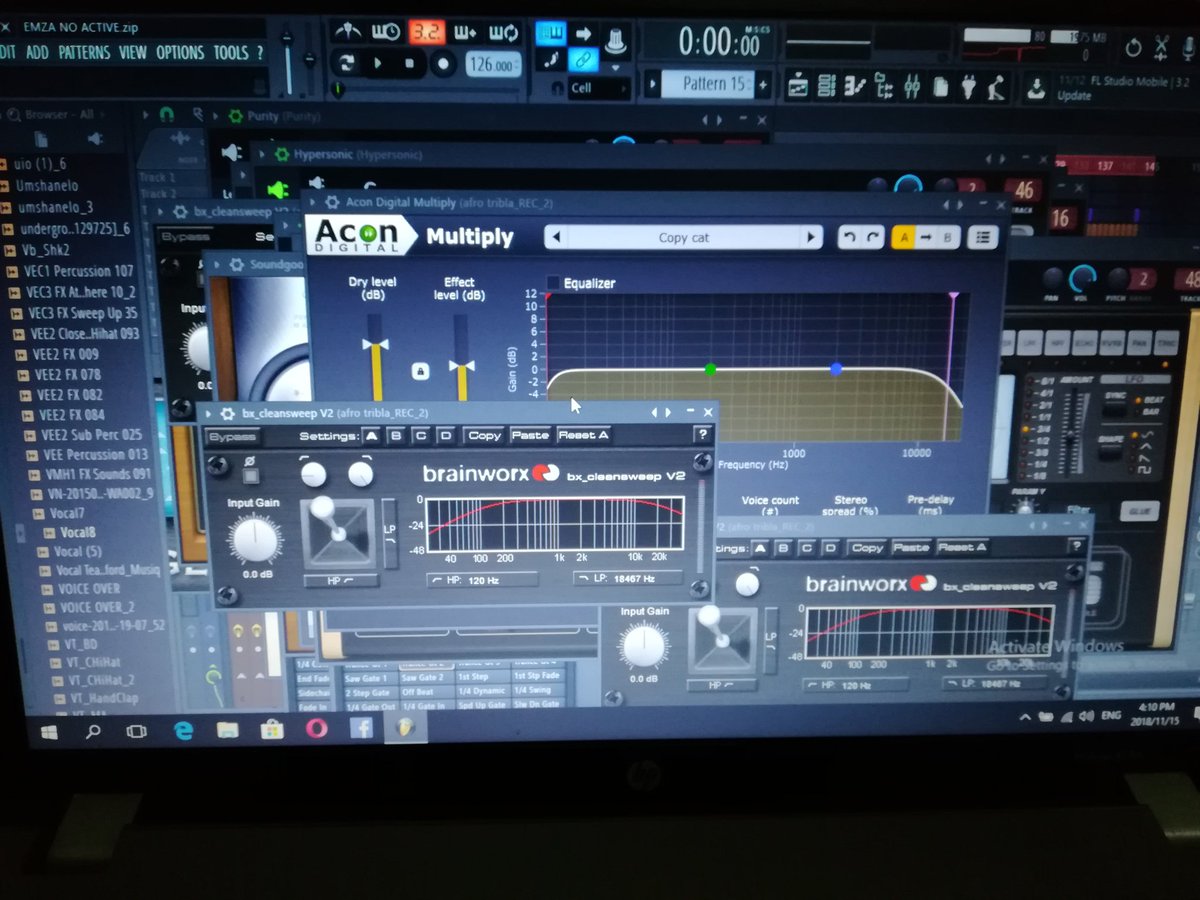The width and height of the screenshot is (1200, 900).
Task: Click the LP: 18467 Hz field in the front bx_cleansweep window
Action: pyautogui.click(x=627, y=578)
